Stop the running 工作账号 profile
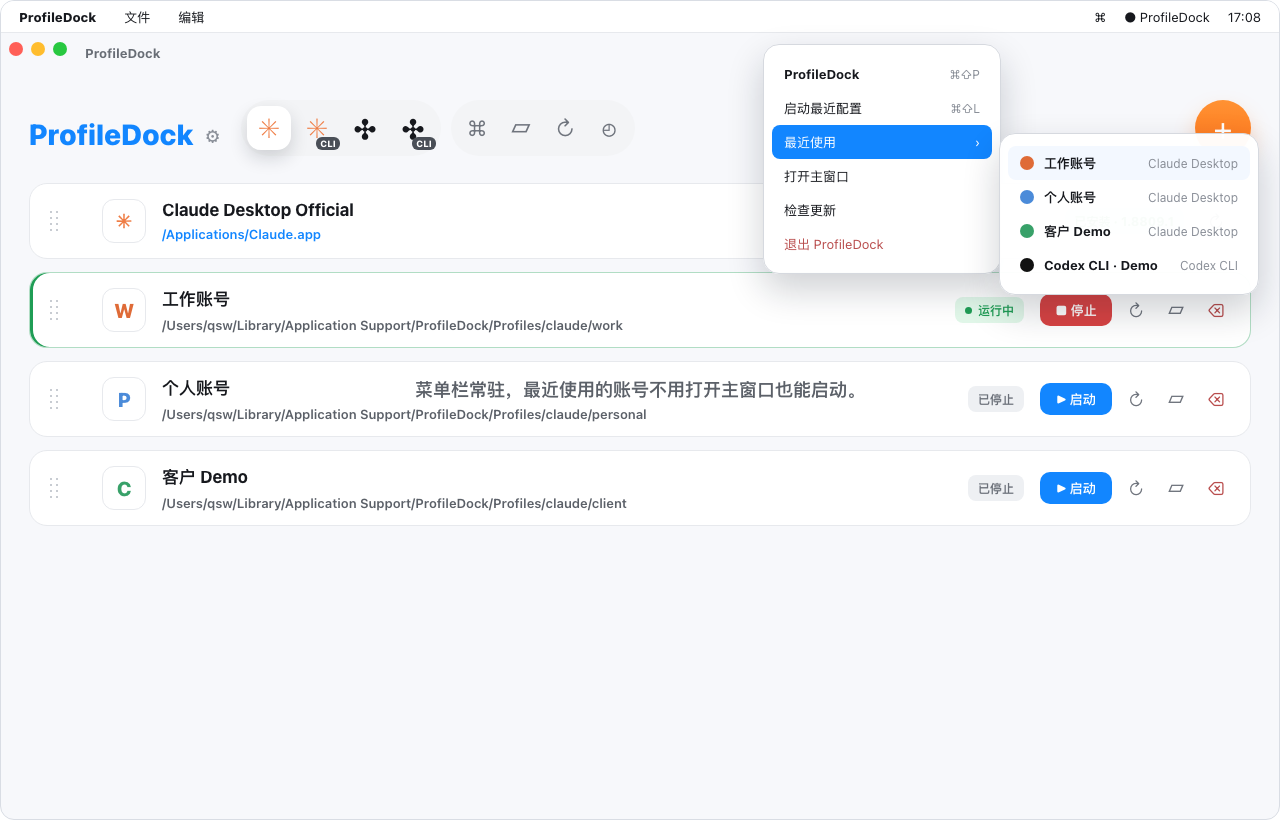Image resolution: width=1280 pixels, height=820 pixels. point(1076,310)
